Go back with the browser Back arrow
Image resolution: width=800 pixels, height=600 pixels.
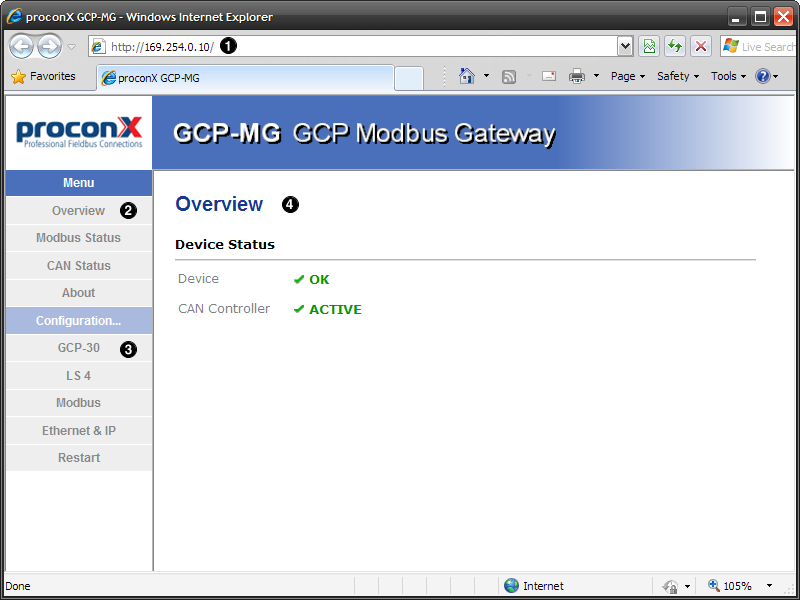tap(21, 46)
